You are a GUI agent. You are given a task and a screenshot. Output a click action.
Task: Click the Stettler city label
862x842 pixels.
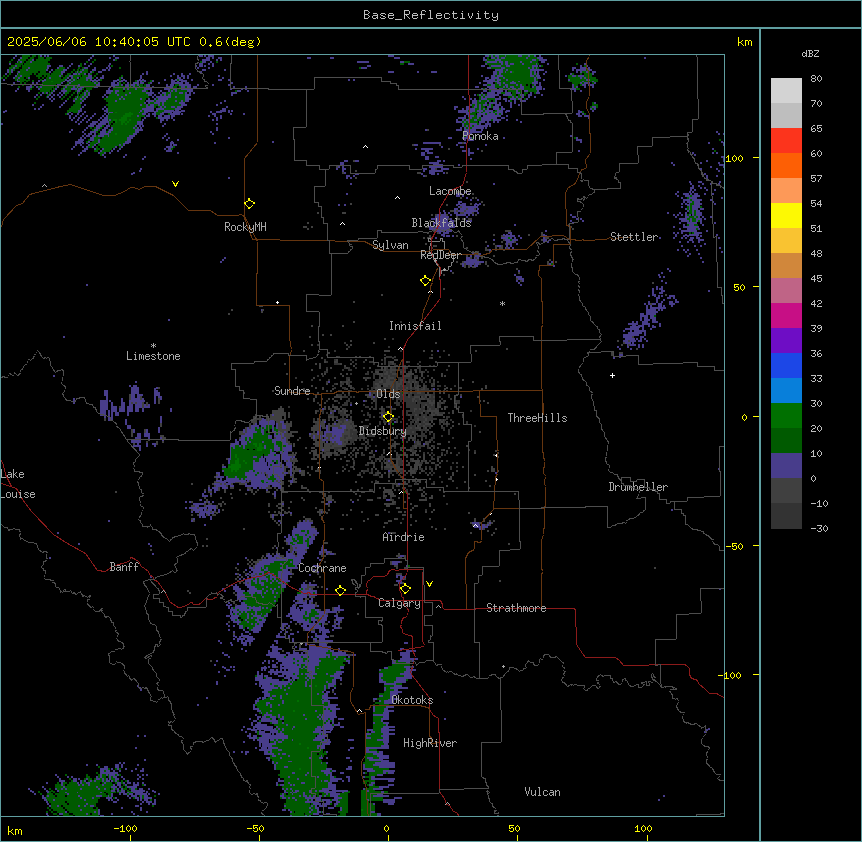click(x=633, y=237)
